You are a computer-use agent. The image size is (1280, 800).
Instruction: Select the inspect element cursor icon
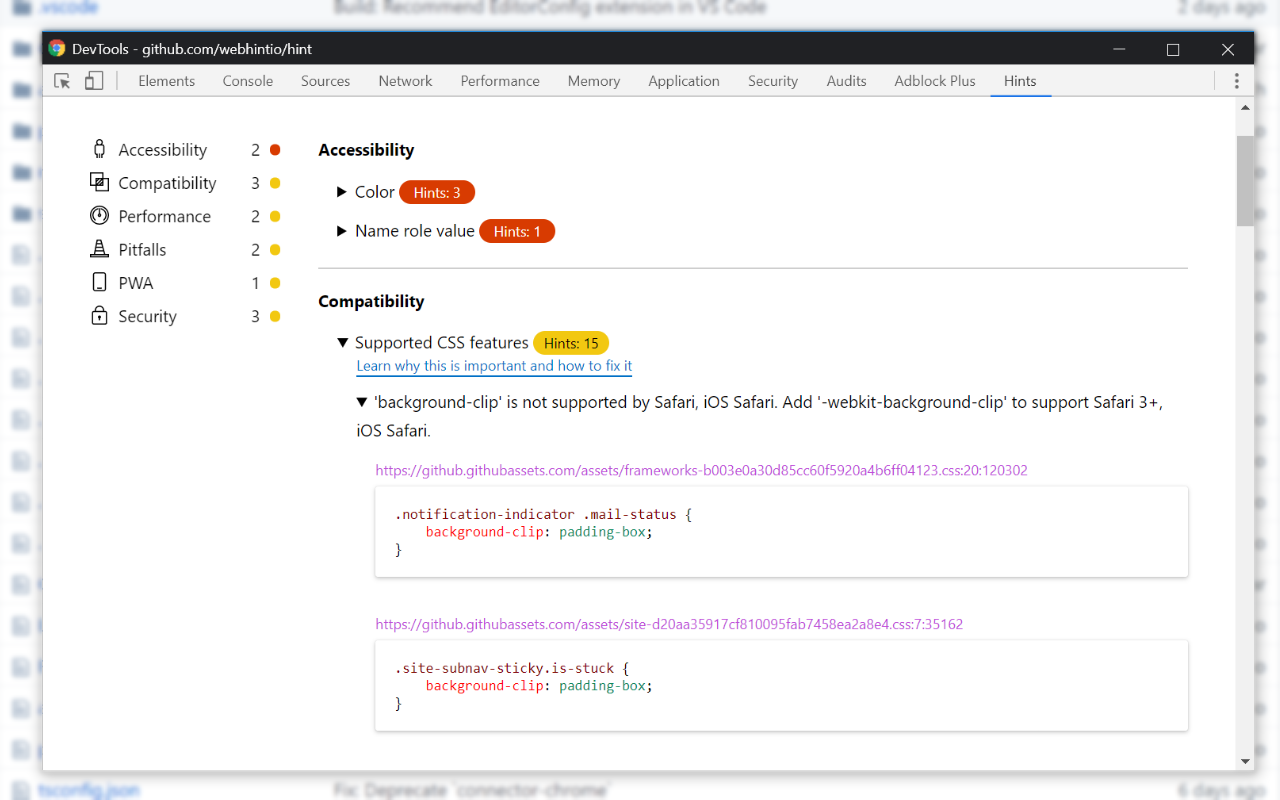(60, 80)
